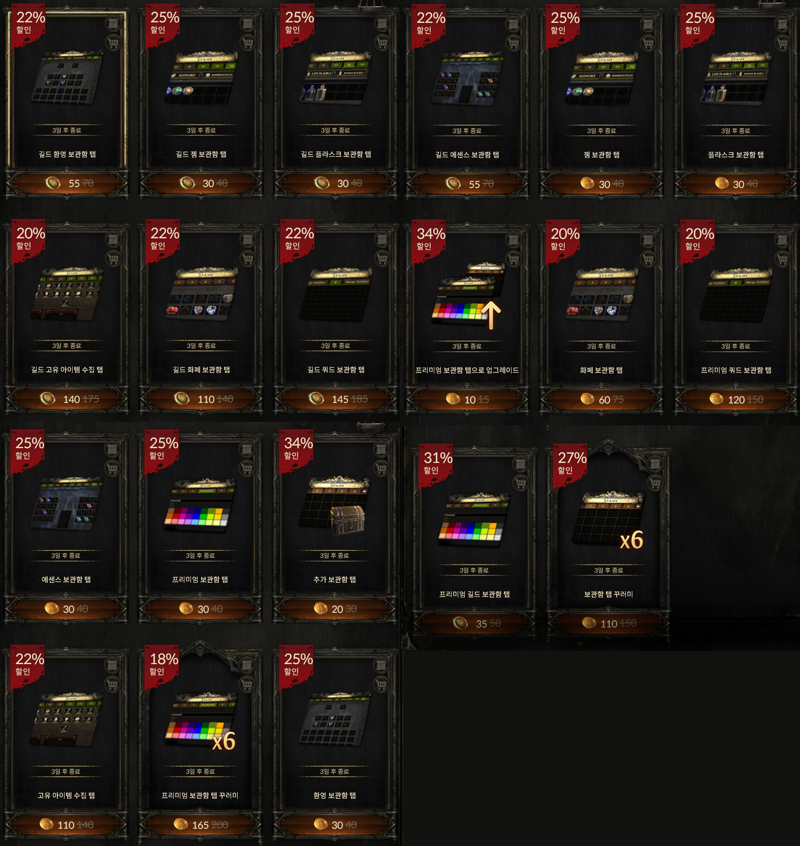Click scroll list icon on 보관함 탭 꾸러미 card
This screenshot has height=846, width=800.
tap(654, 464)
